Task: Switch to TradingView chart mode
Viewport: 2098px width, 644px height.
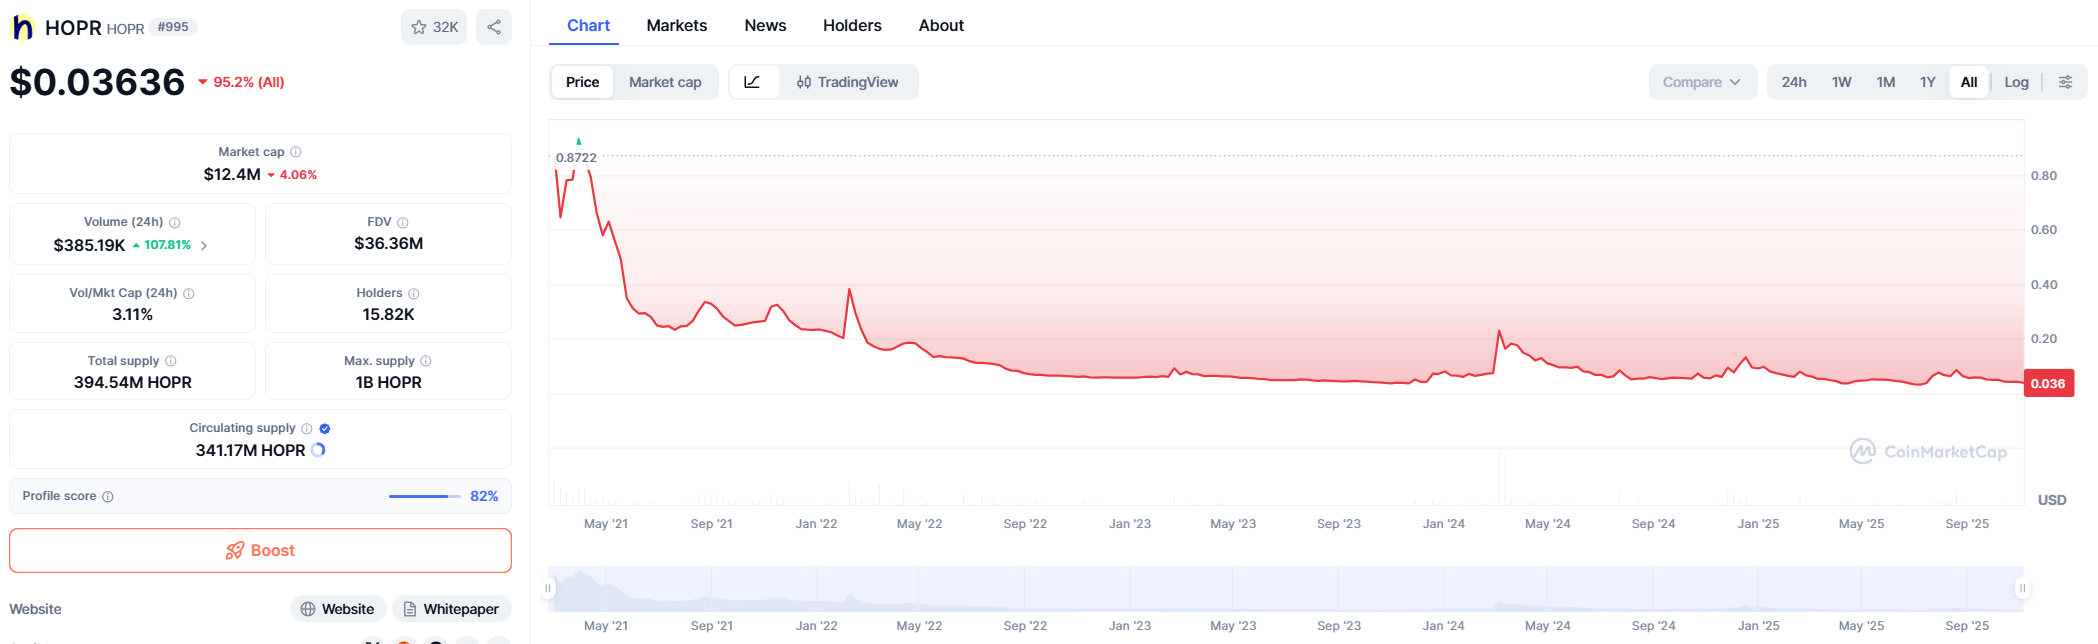Action: point(848,82)
